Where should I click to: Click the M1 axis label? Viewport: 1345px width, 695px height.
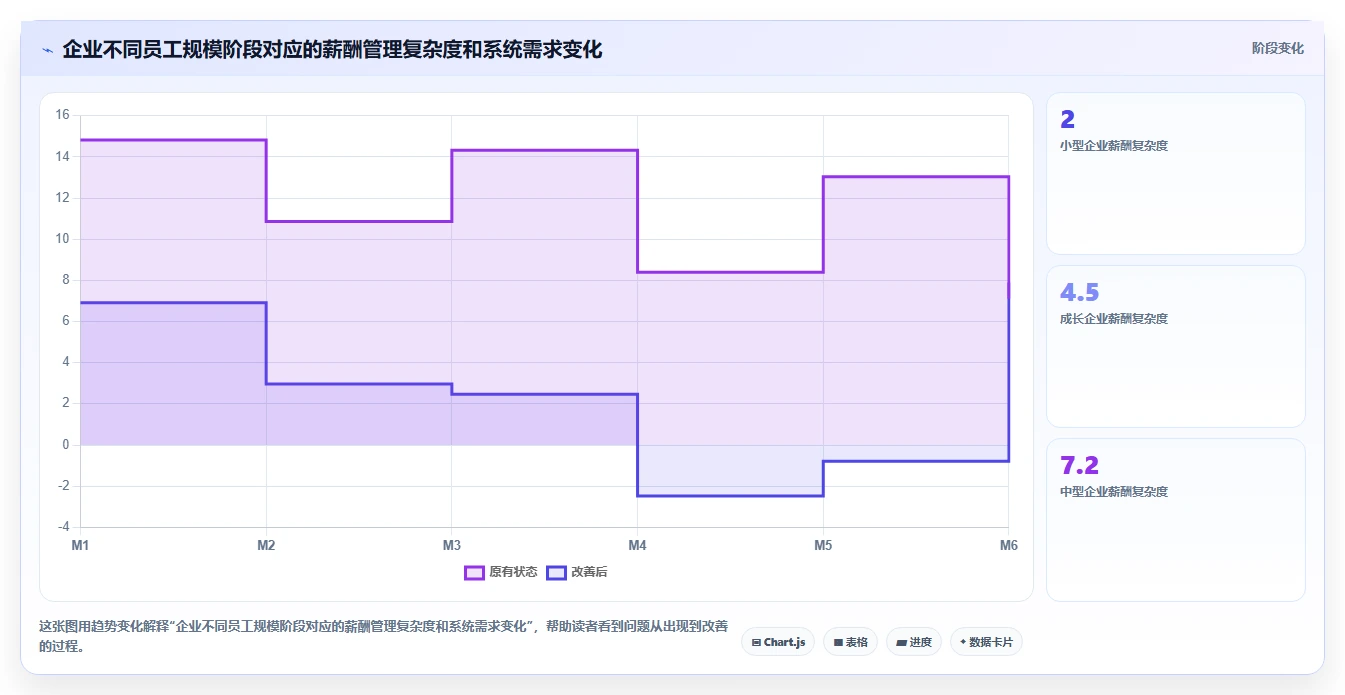click(x=80, y=545)
